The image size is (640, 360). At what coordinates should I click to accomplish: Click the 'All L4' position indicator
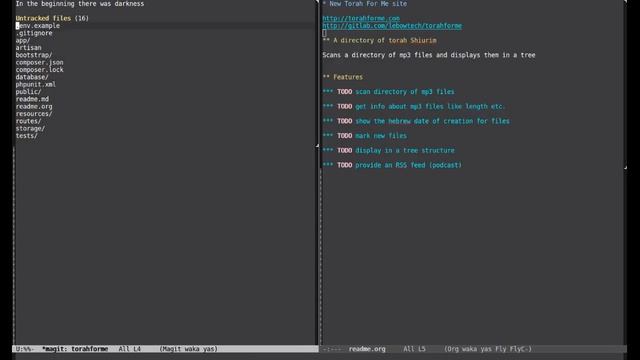click(x=129, y=349)
